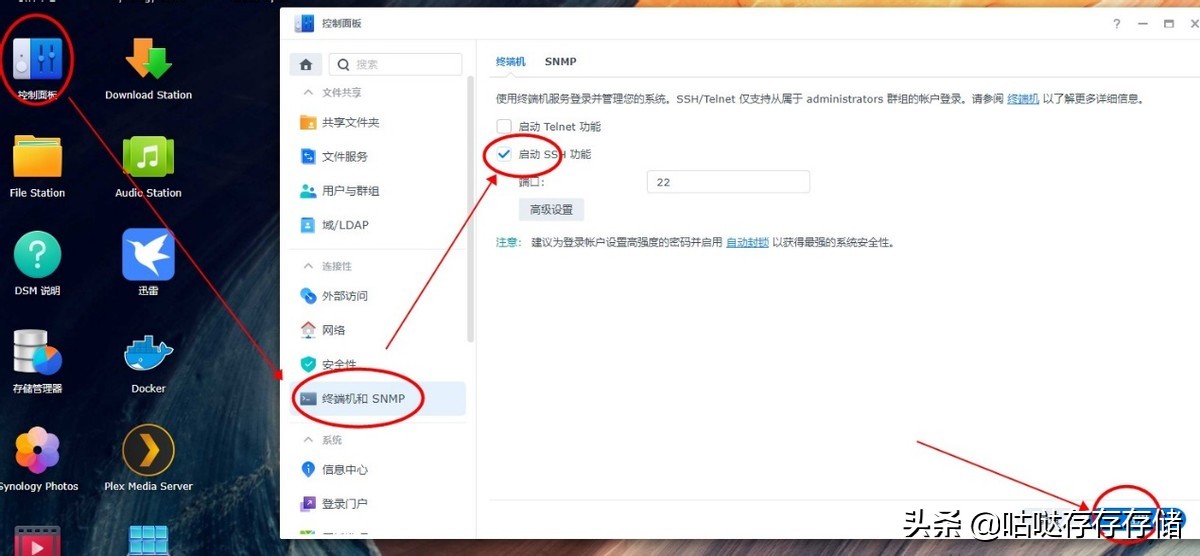Open Synology Photos desktop icon

tap(38, 450)
